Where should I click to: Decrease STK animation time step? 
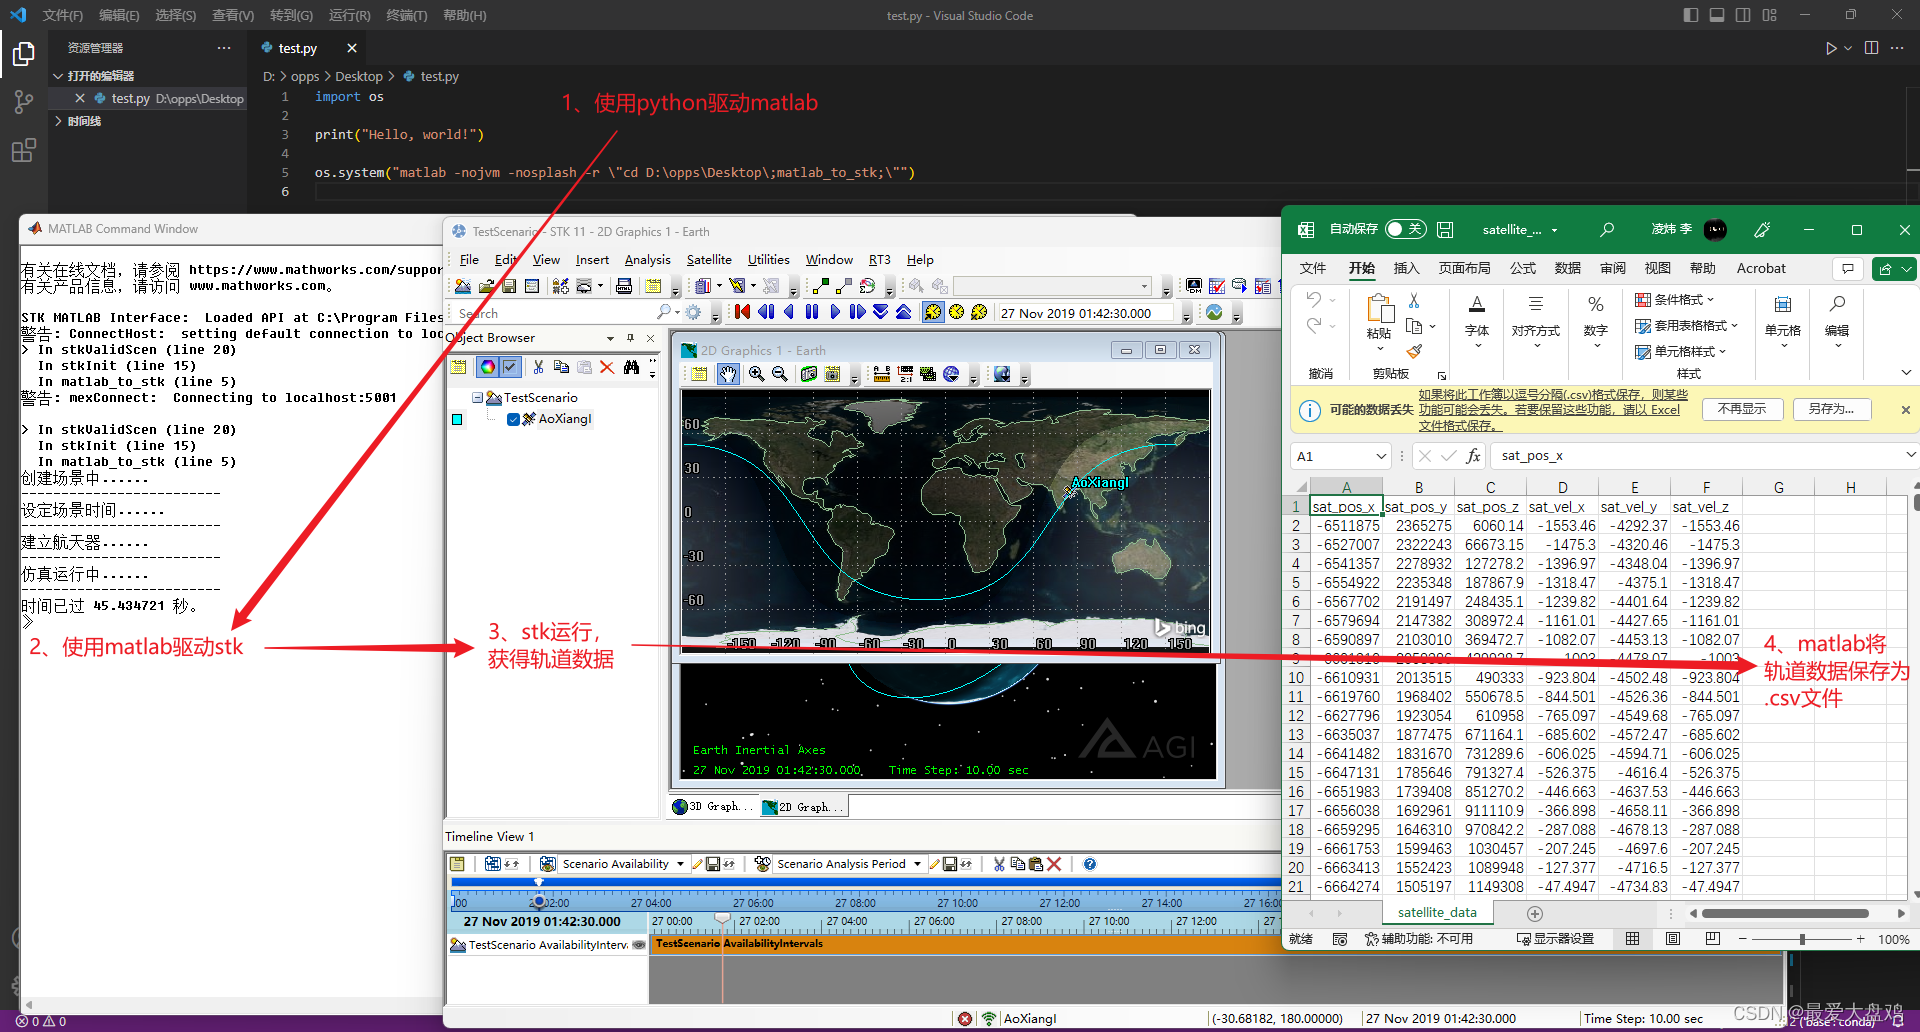pos(880,313)
